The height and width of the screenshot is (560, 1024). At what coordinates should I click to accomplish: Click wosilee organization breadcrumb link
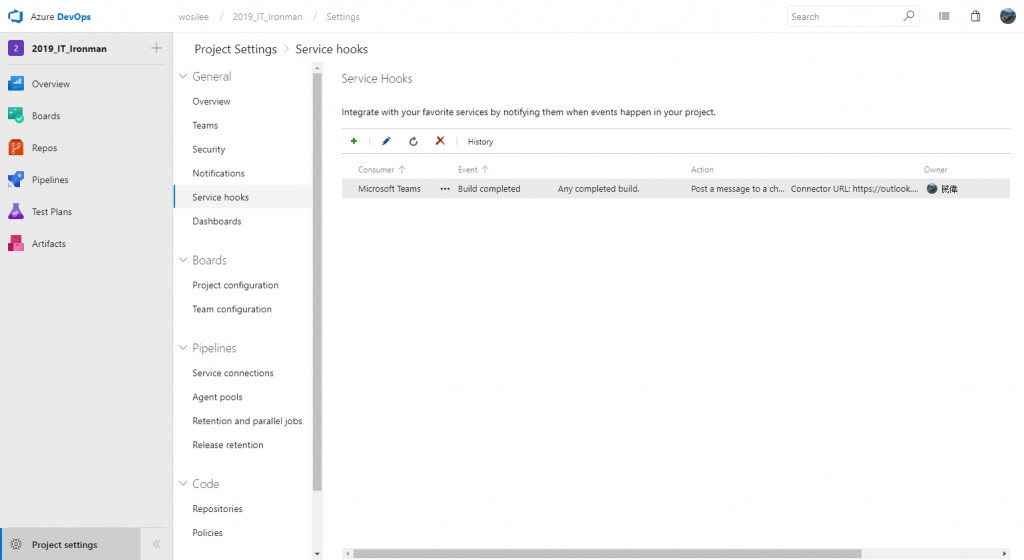click(193, 17)
